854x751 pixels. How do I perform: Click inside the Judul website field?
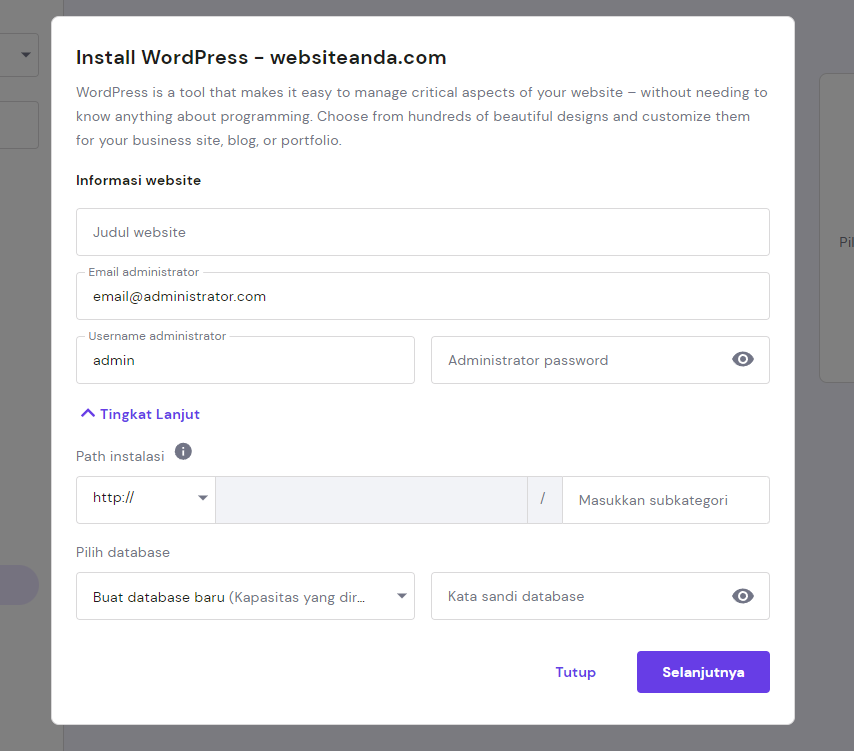click(x=422, y=231)
